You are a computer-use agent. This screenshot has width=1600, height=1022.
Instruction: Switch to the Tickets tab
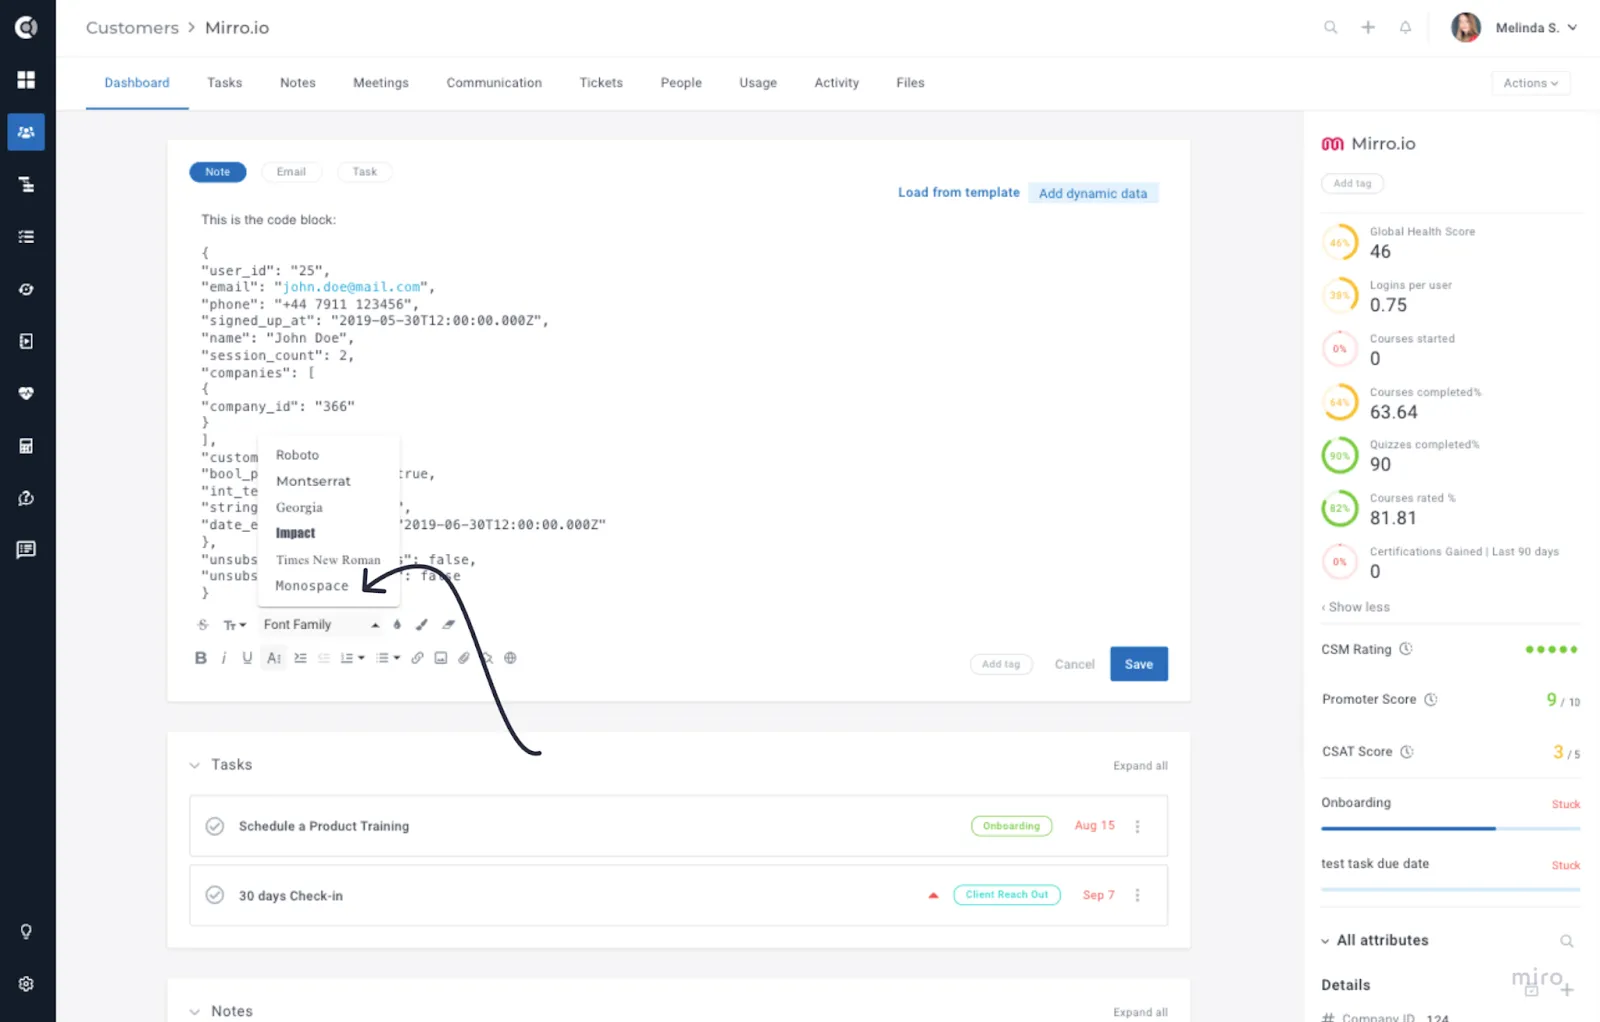coord(601,83)
